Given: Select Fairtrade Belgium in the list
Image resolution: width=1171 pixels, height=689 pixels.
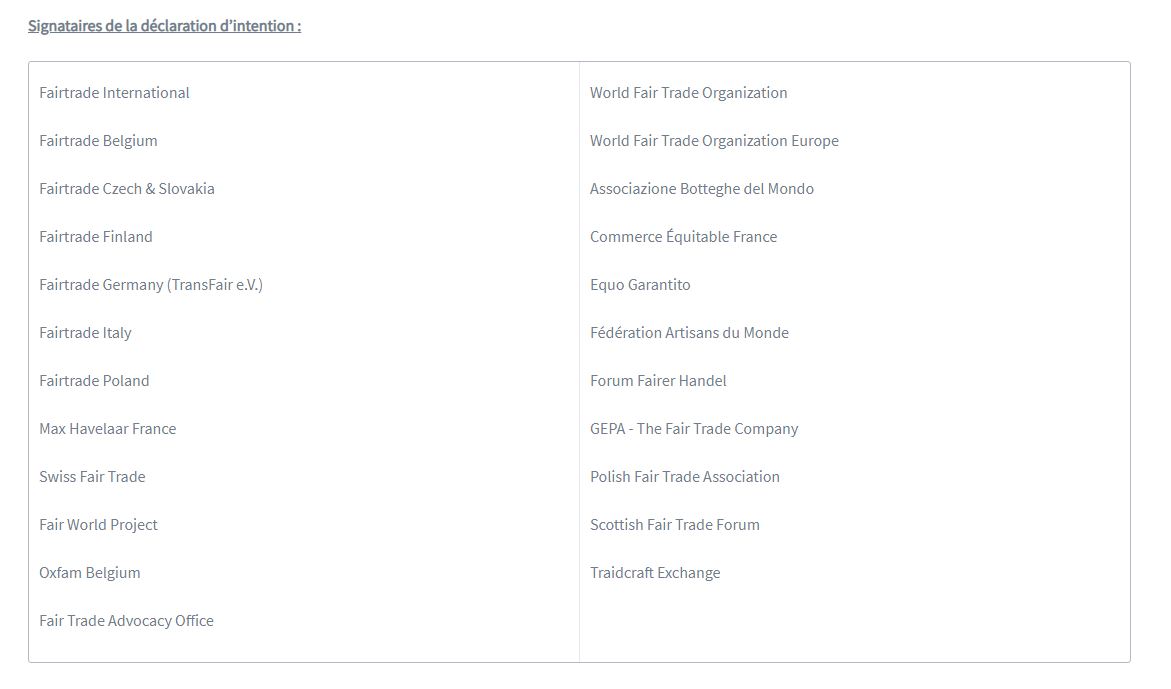Looking at the screenshot, I should 99,141.
